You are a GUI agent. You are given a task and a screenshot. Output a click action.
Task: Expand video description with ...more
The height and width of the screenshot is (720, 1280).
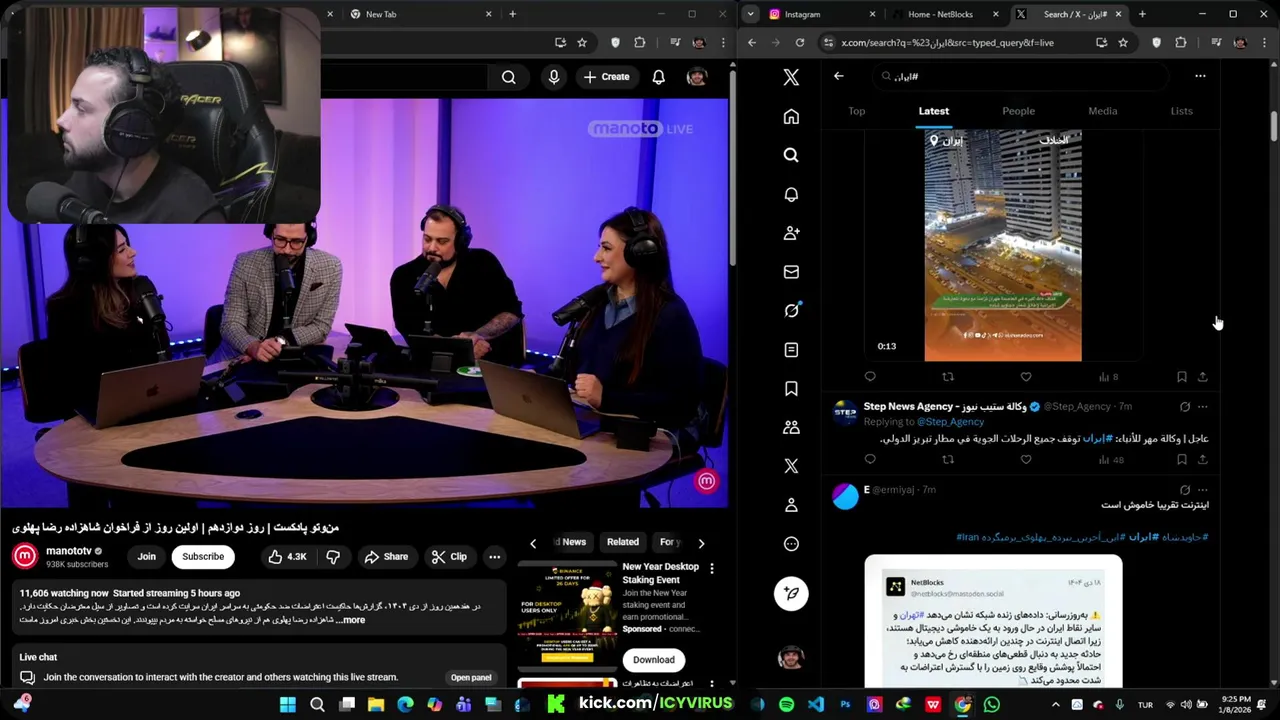coord(350,620)
